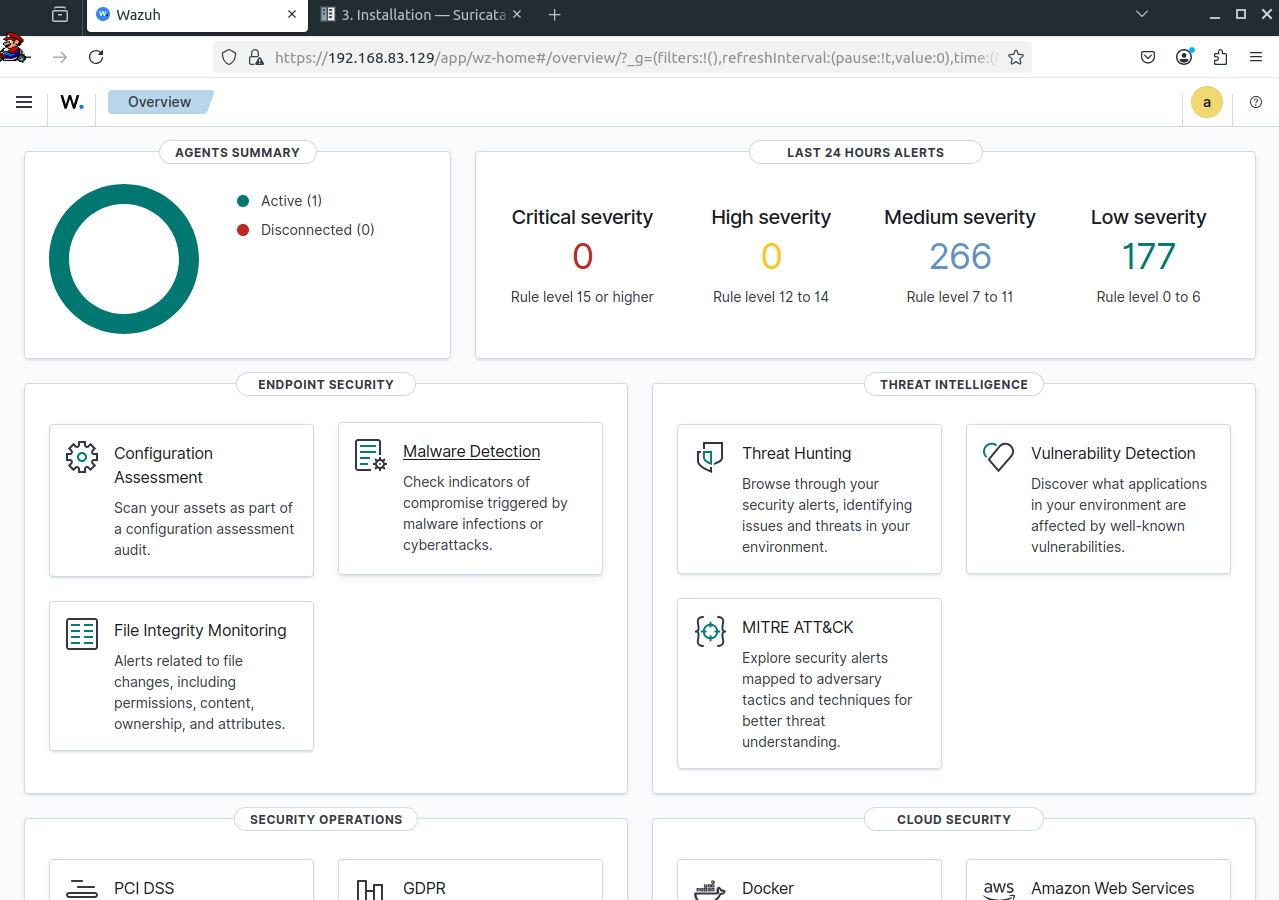
Task: Open the hamburger navigation menu
Action: 24,102
